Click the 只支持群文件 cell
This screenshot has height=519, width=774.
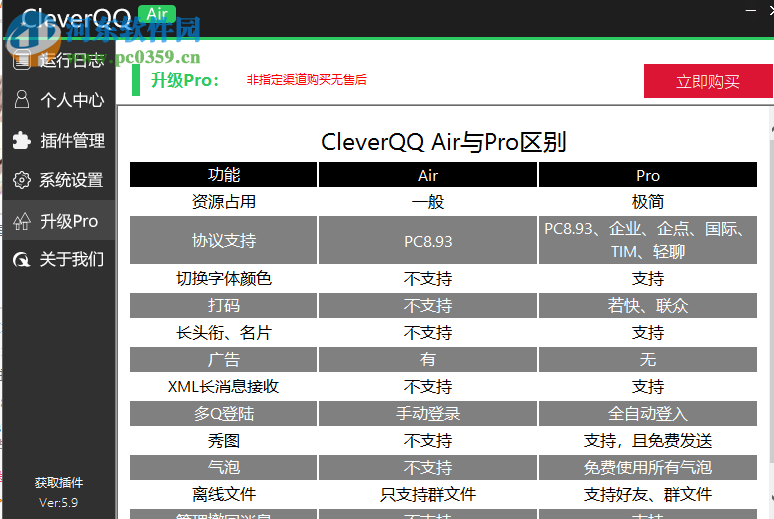click(x=428, y=494)
